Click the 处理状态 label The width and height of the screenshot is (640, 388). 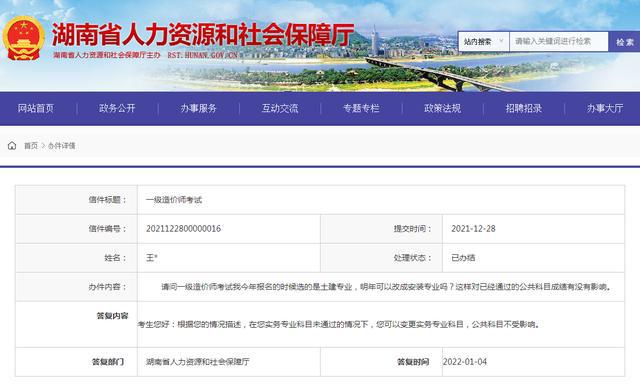tap(413, 258)
